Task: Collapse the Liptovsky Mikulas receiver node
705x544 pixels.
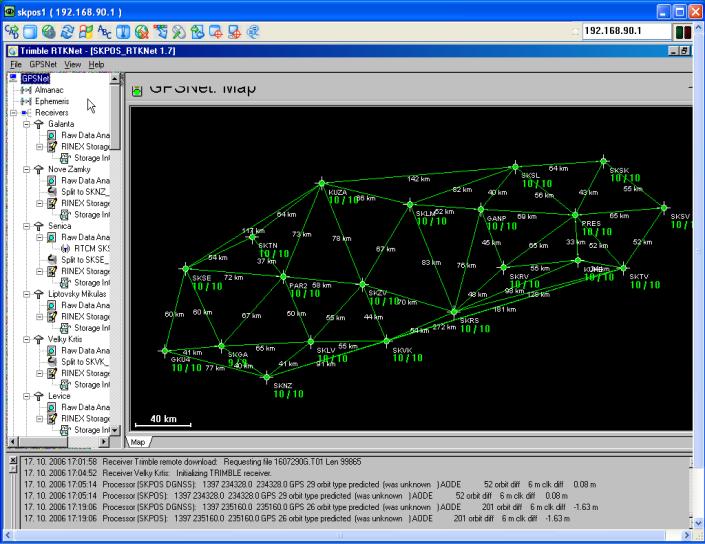Action: pyautogui.click(x=27, y=294)
